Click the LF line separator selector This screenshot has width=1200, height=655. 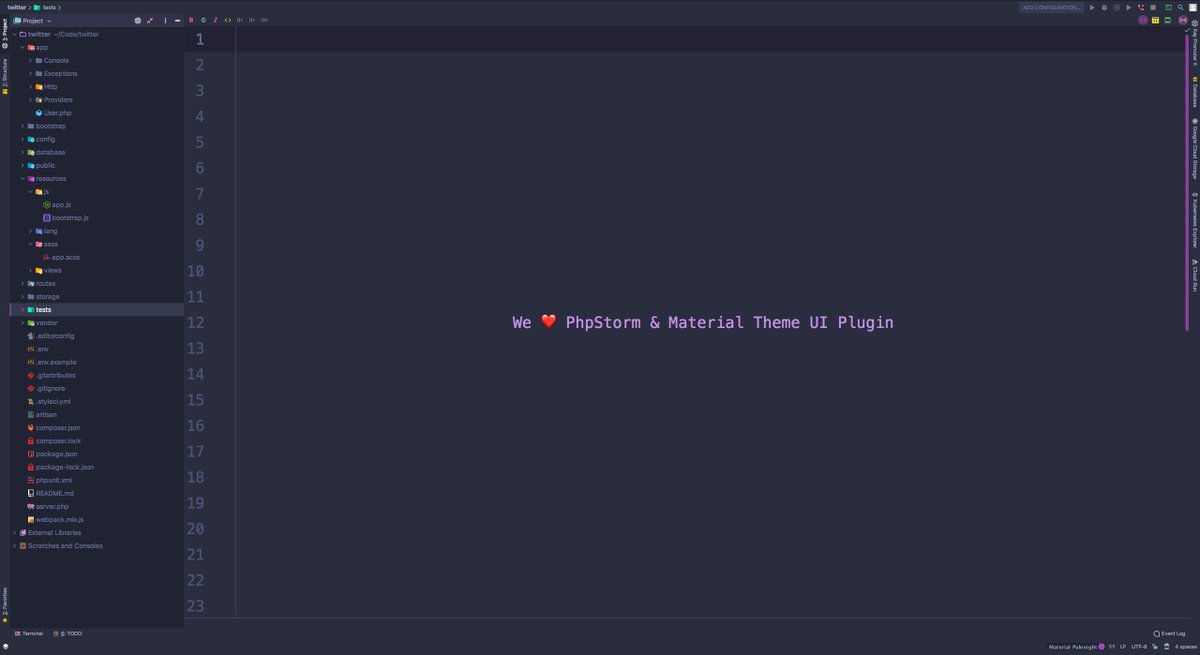[x=1123, y=647]
